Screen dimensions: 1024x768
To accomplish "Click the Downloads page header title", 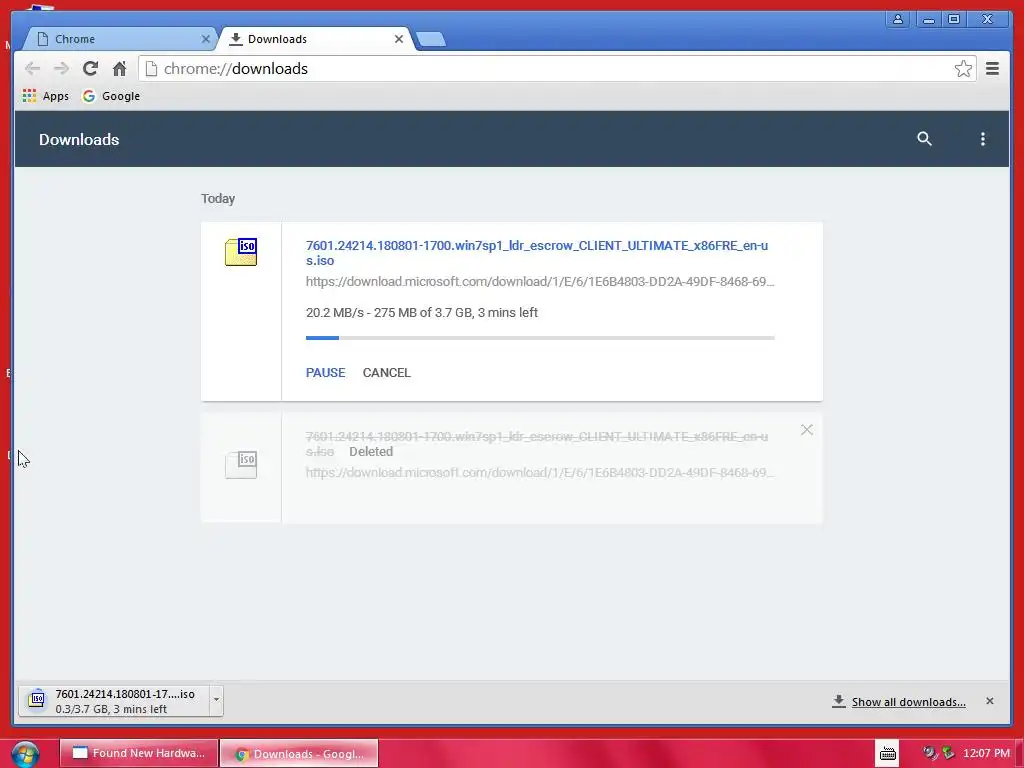I will click(x=79, y=139).
